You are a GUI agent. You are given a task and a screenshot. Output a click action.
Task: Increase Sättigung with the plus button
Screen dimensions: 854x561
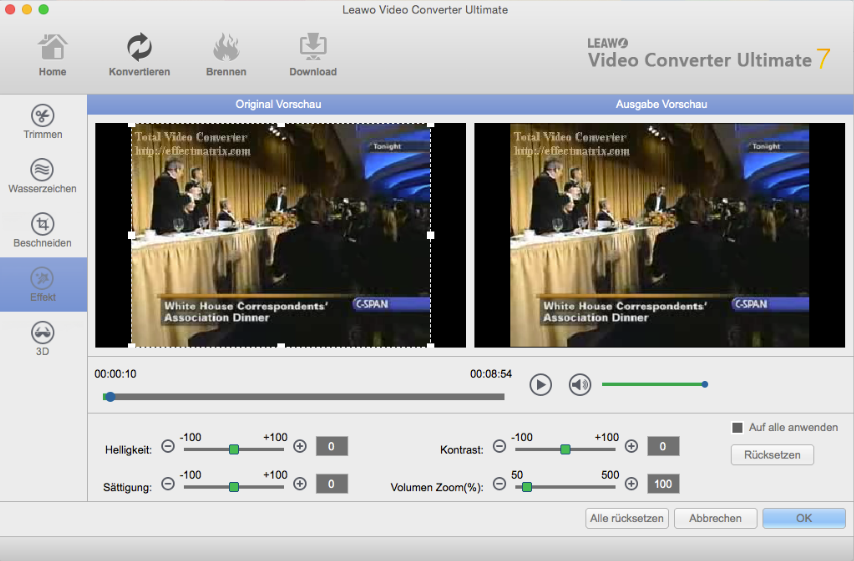coord(300,484)
